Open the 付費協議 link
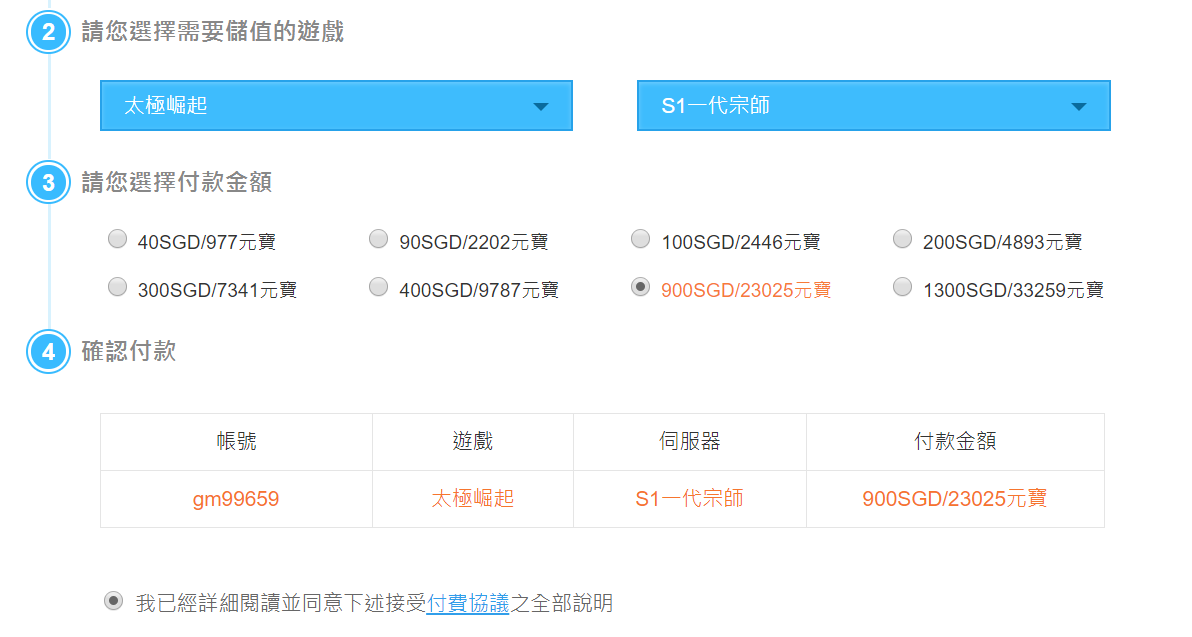The width and height of the screenshot is (1192, 637). [468, 604]
